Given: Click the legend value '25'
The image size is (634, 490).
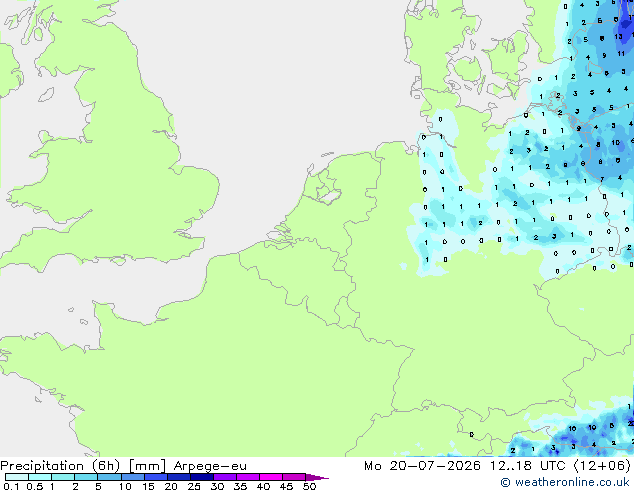Looking at the screenshot, I should pyautogui.click(x=194, y=486).
